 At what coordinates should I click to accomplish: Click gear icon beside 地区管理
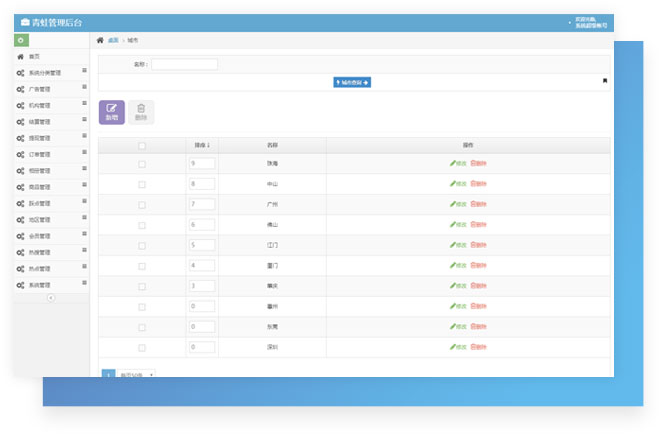coord(20,220)
